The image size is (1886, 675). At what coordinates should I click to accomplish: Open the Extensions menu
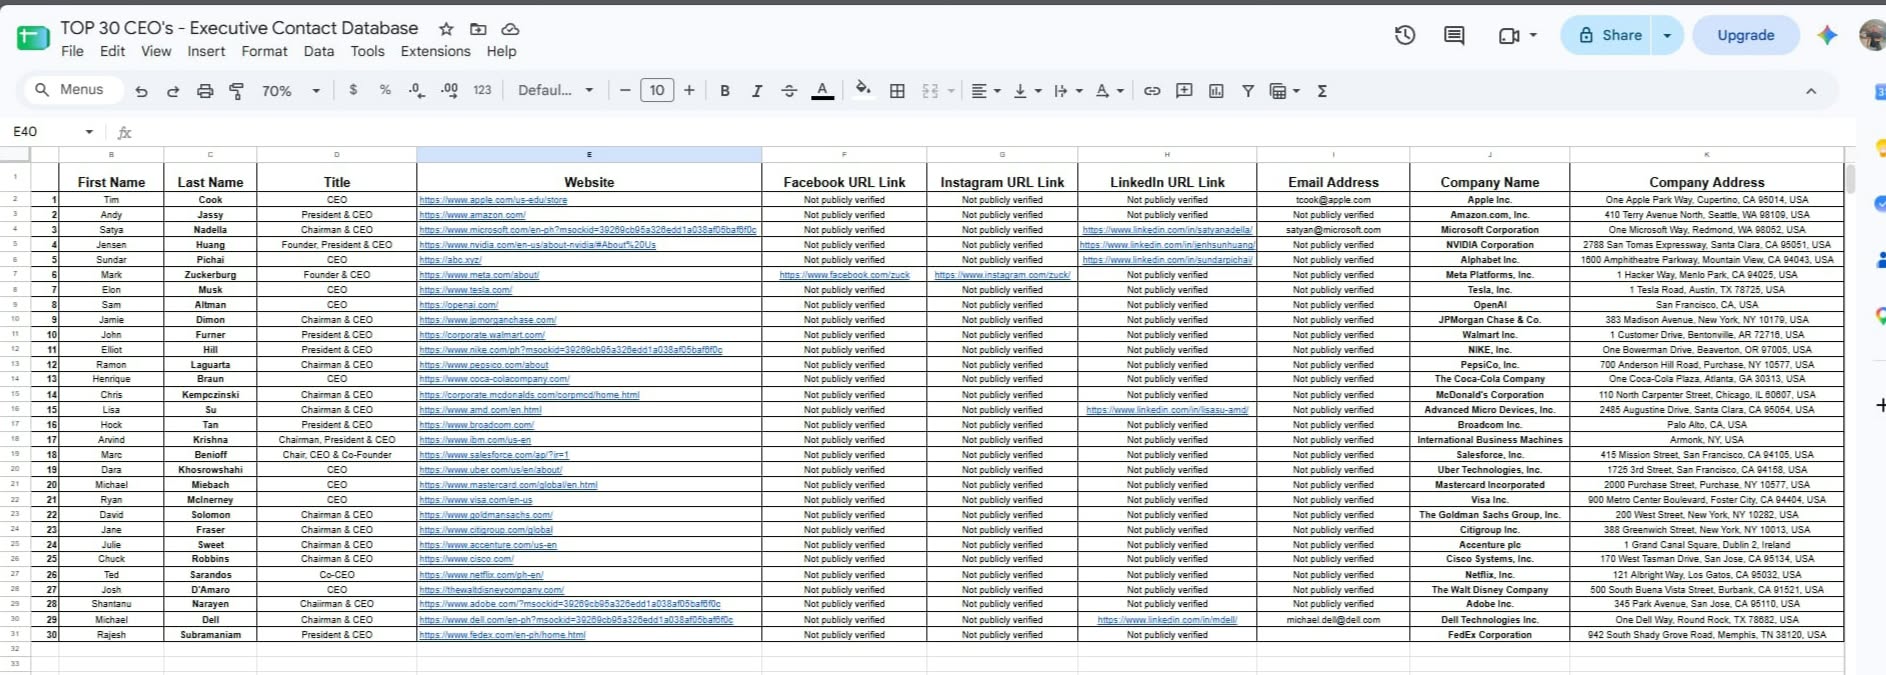435,51
